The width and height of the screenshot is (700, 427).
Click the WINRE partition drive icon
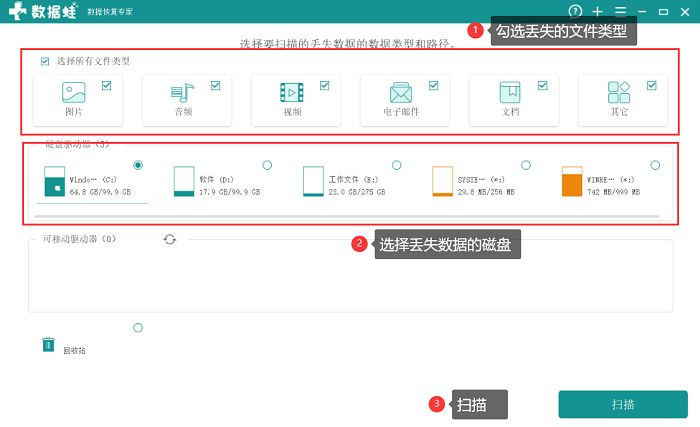click(x=572, y=181)
